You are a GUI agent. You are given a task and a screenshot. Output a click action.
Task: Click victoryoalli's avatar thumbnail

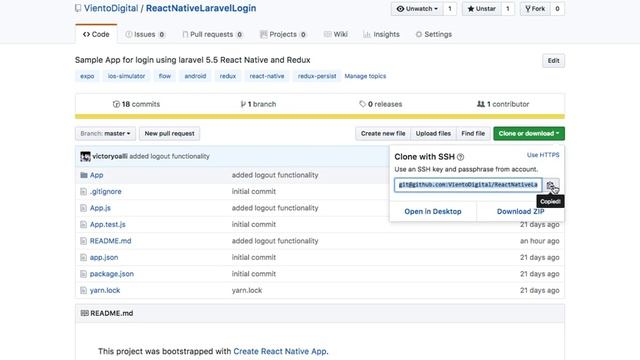pos(85,156)
